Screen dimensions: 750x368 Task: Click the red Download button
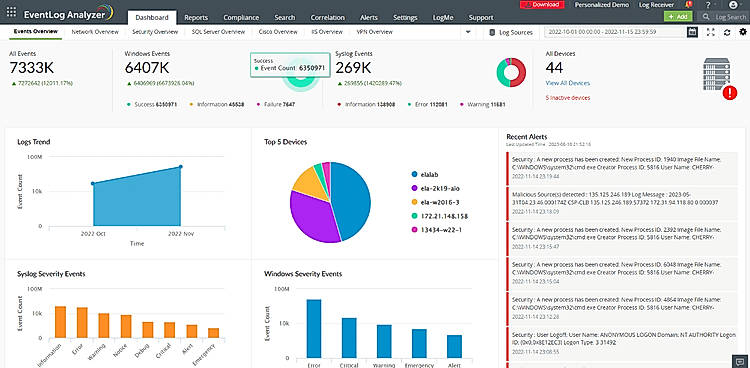542,5
